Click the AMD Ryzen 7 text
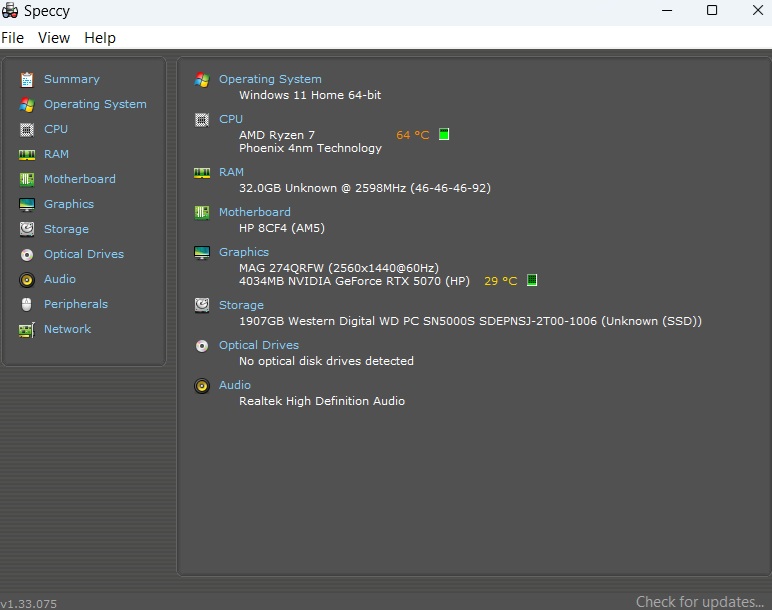Image resolution: width=772 pixels, height=610 pixels. click(x=277, y=135)
